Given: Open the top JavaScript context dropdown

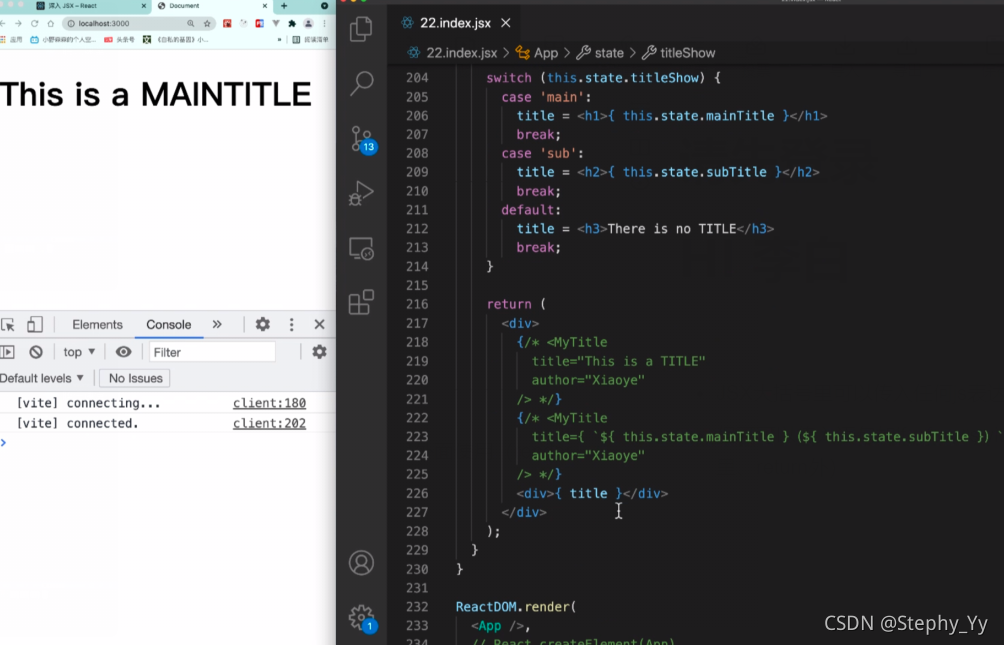Looking at the screenshot, I should click(79, 352).
